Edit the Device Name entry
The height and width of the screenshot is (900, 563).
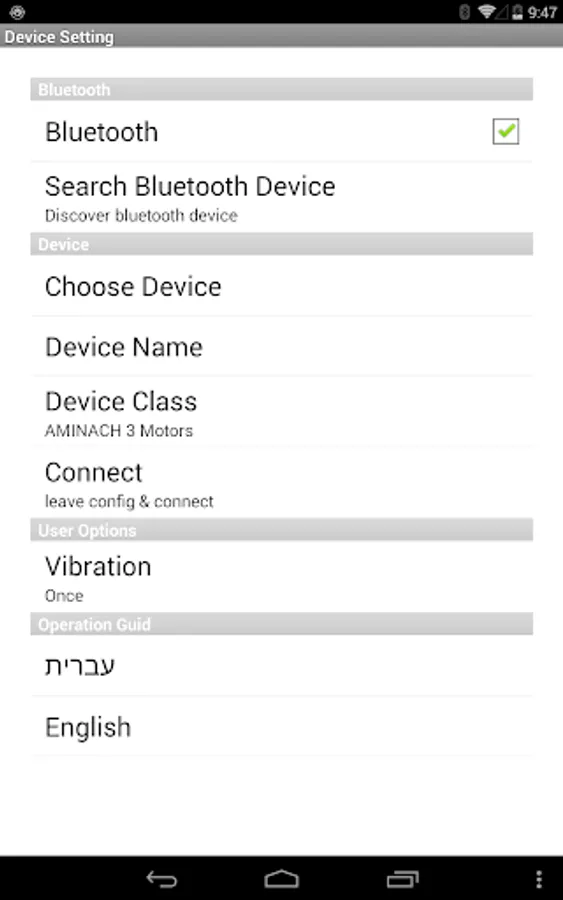[x=282, y=347]
